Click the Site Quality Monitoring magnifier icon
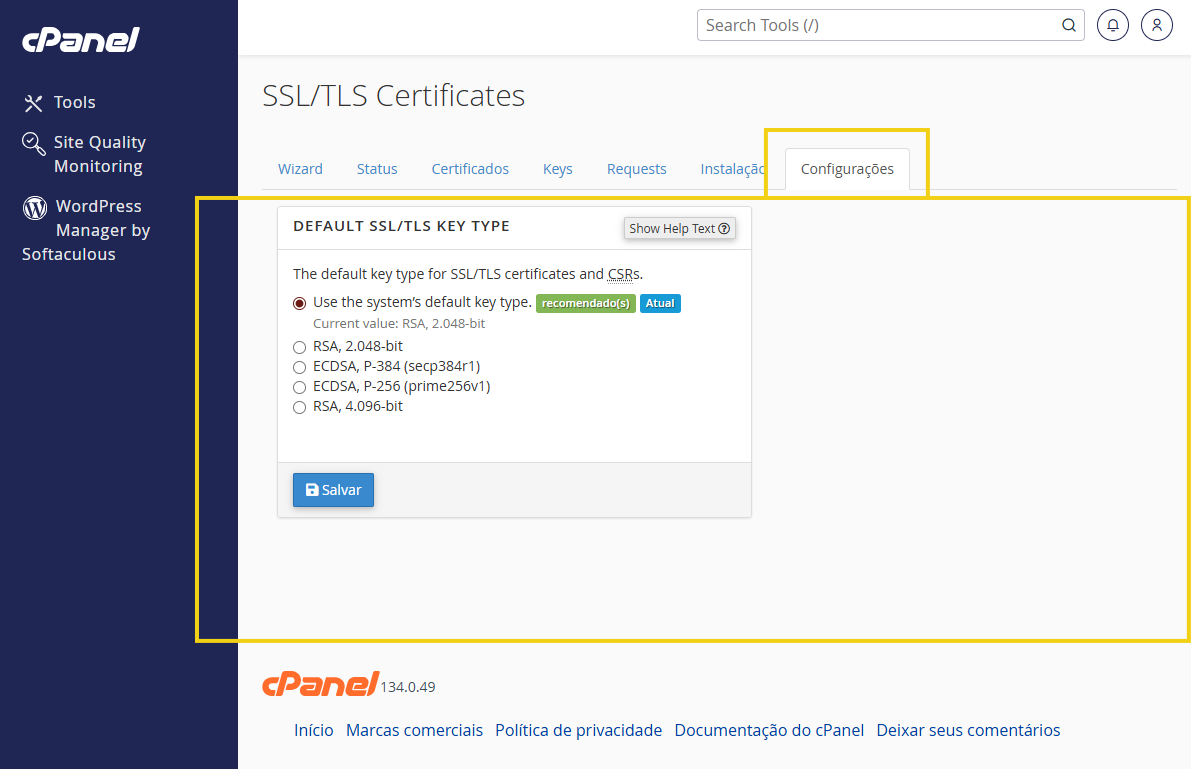1191x769 pixels. pos(33,143)
